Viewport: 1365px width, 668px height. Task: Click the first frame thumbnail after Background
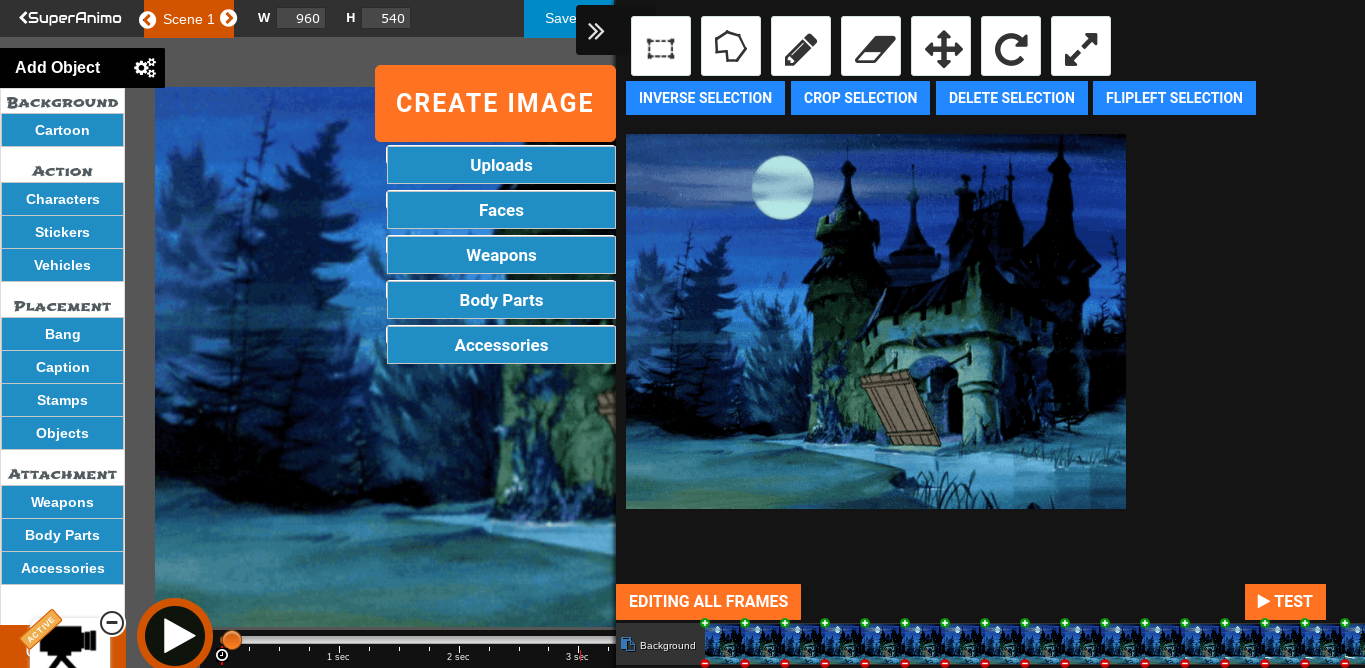click(x=724, y=644)
